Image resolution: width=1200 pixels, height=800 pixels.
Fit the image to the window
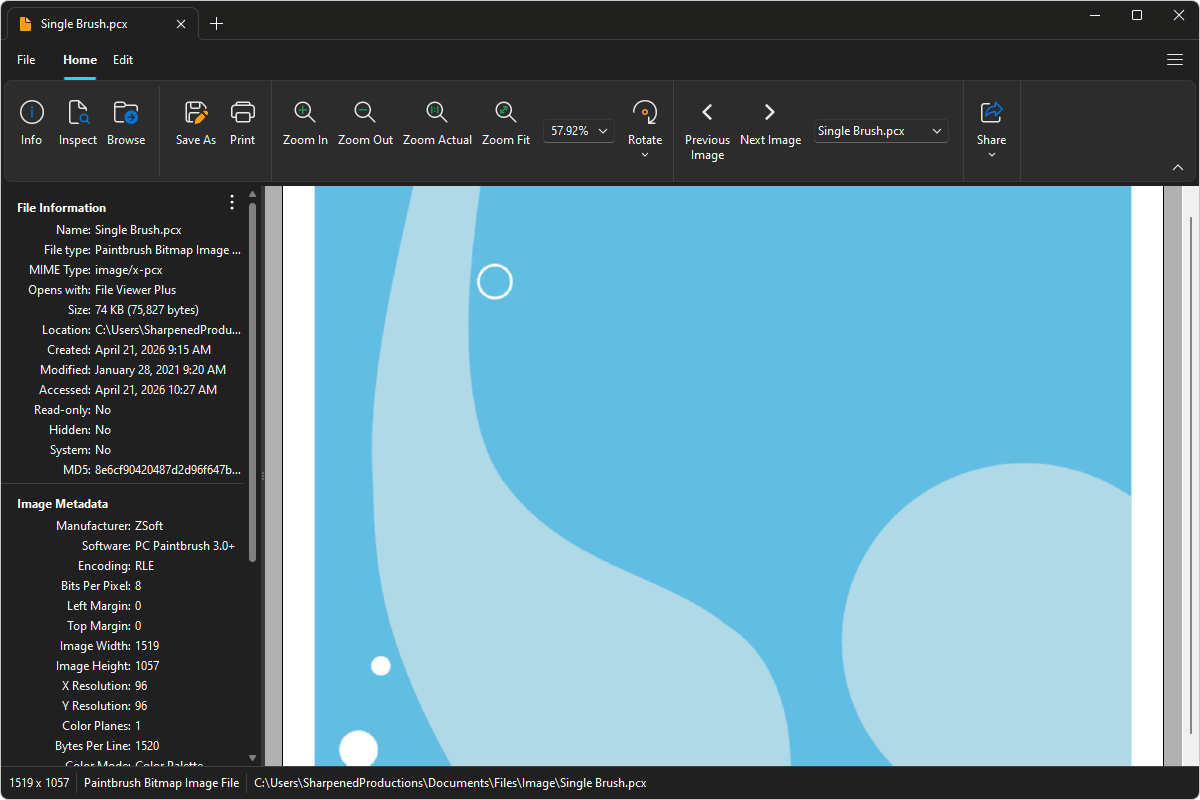click(505, 122)
